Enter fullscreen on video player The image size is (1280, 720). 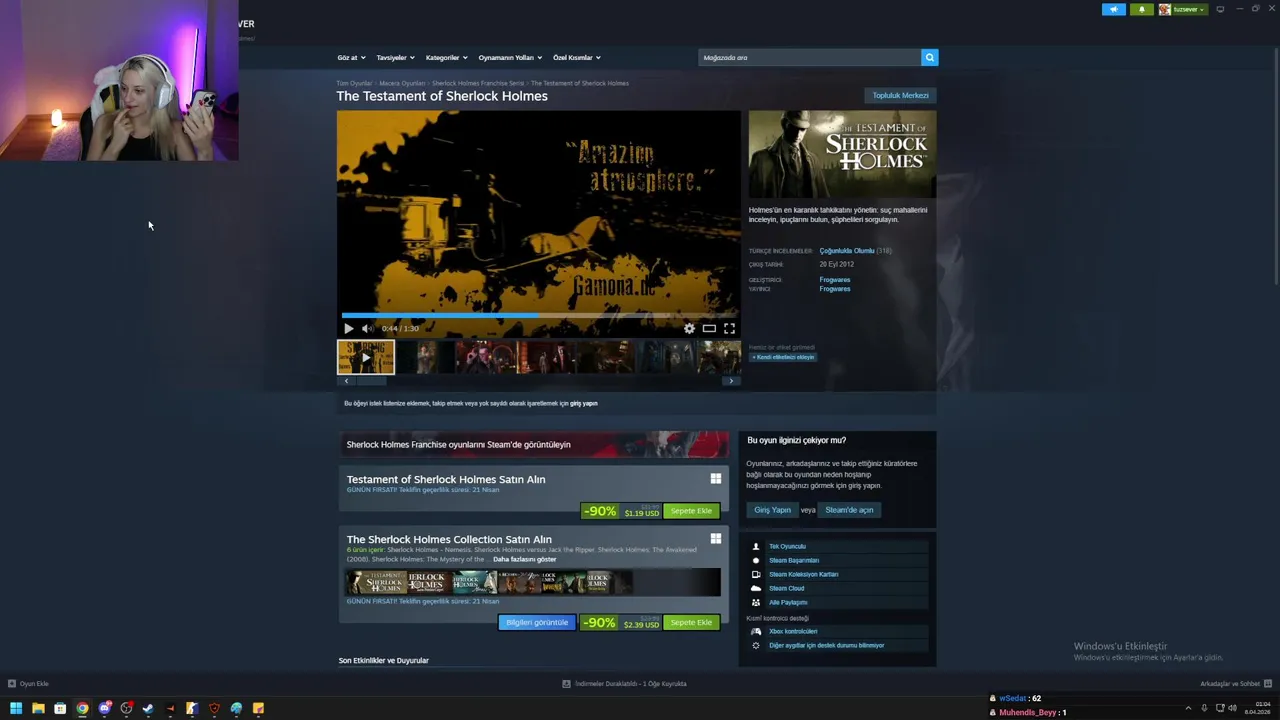[729, 328]
